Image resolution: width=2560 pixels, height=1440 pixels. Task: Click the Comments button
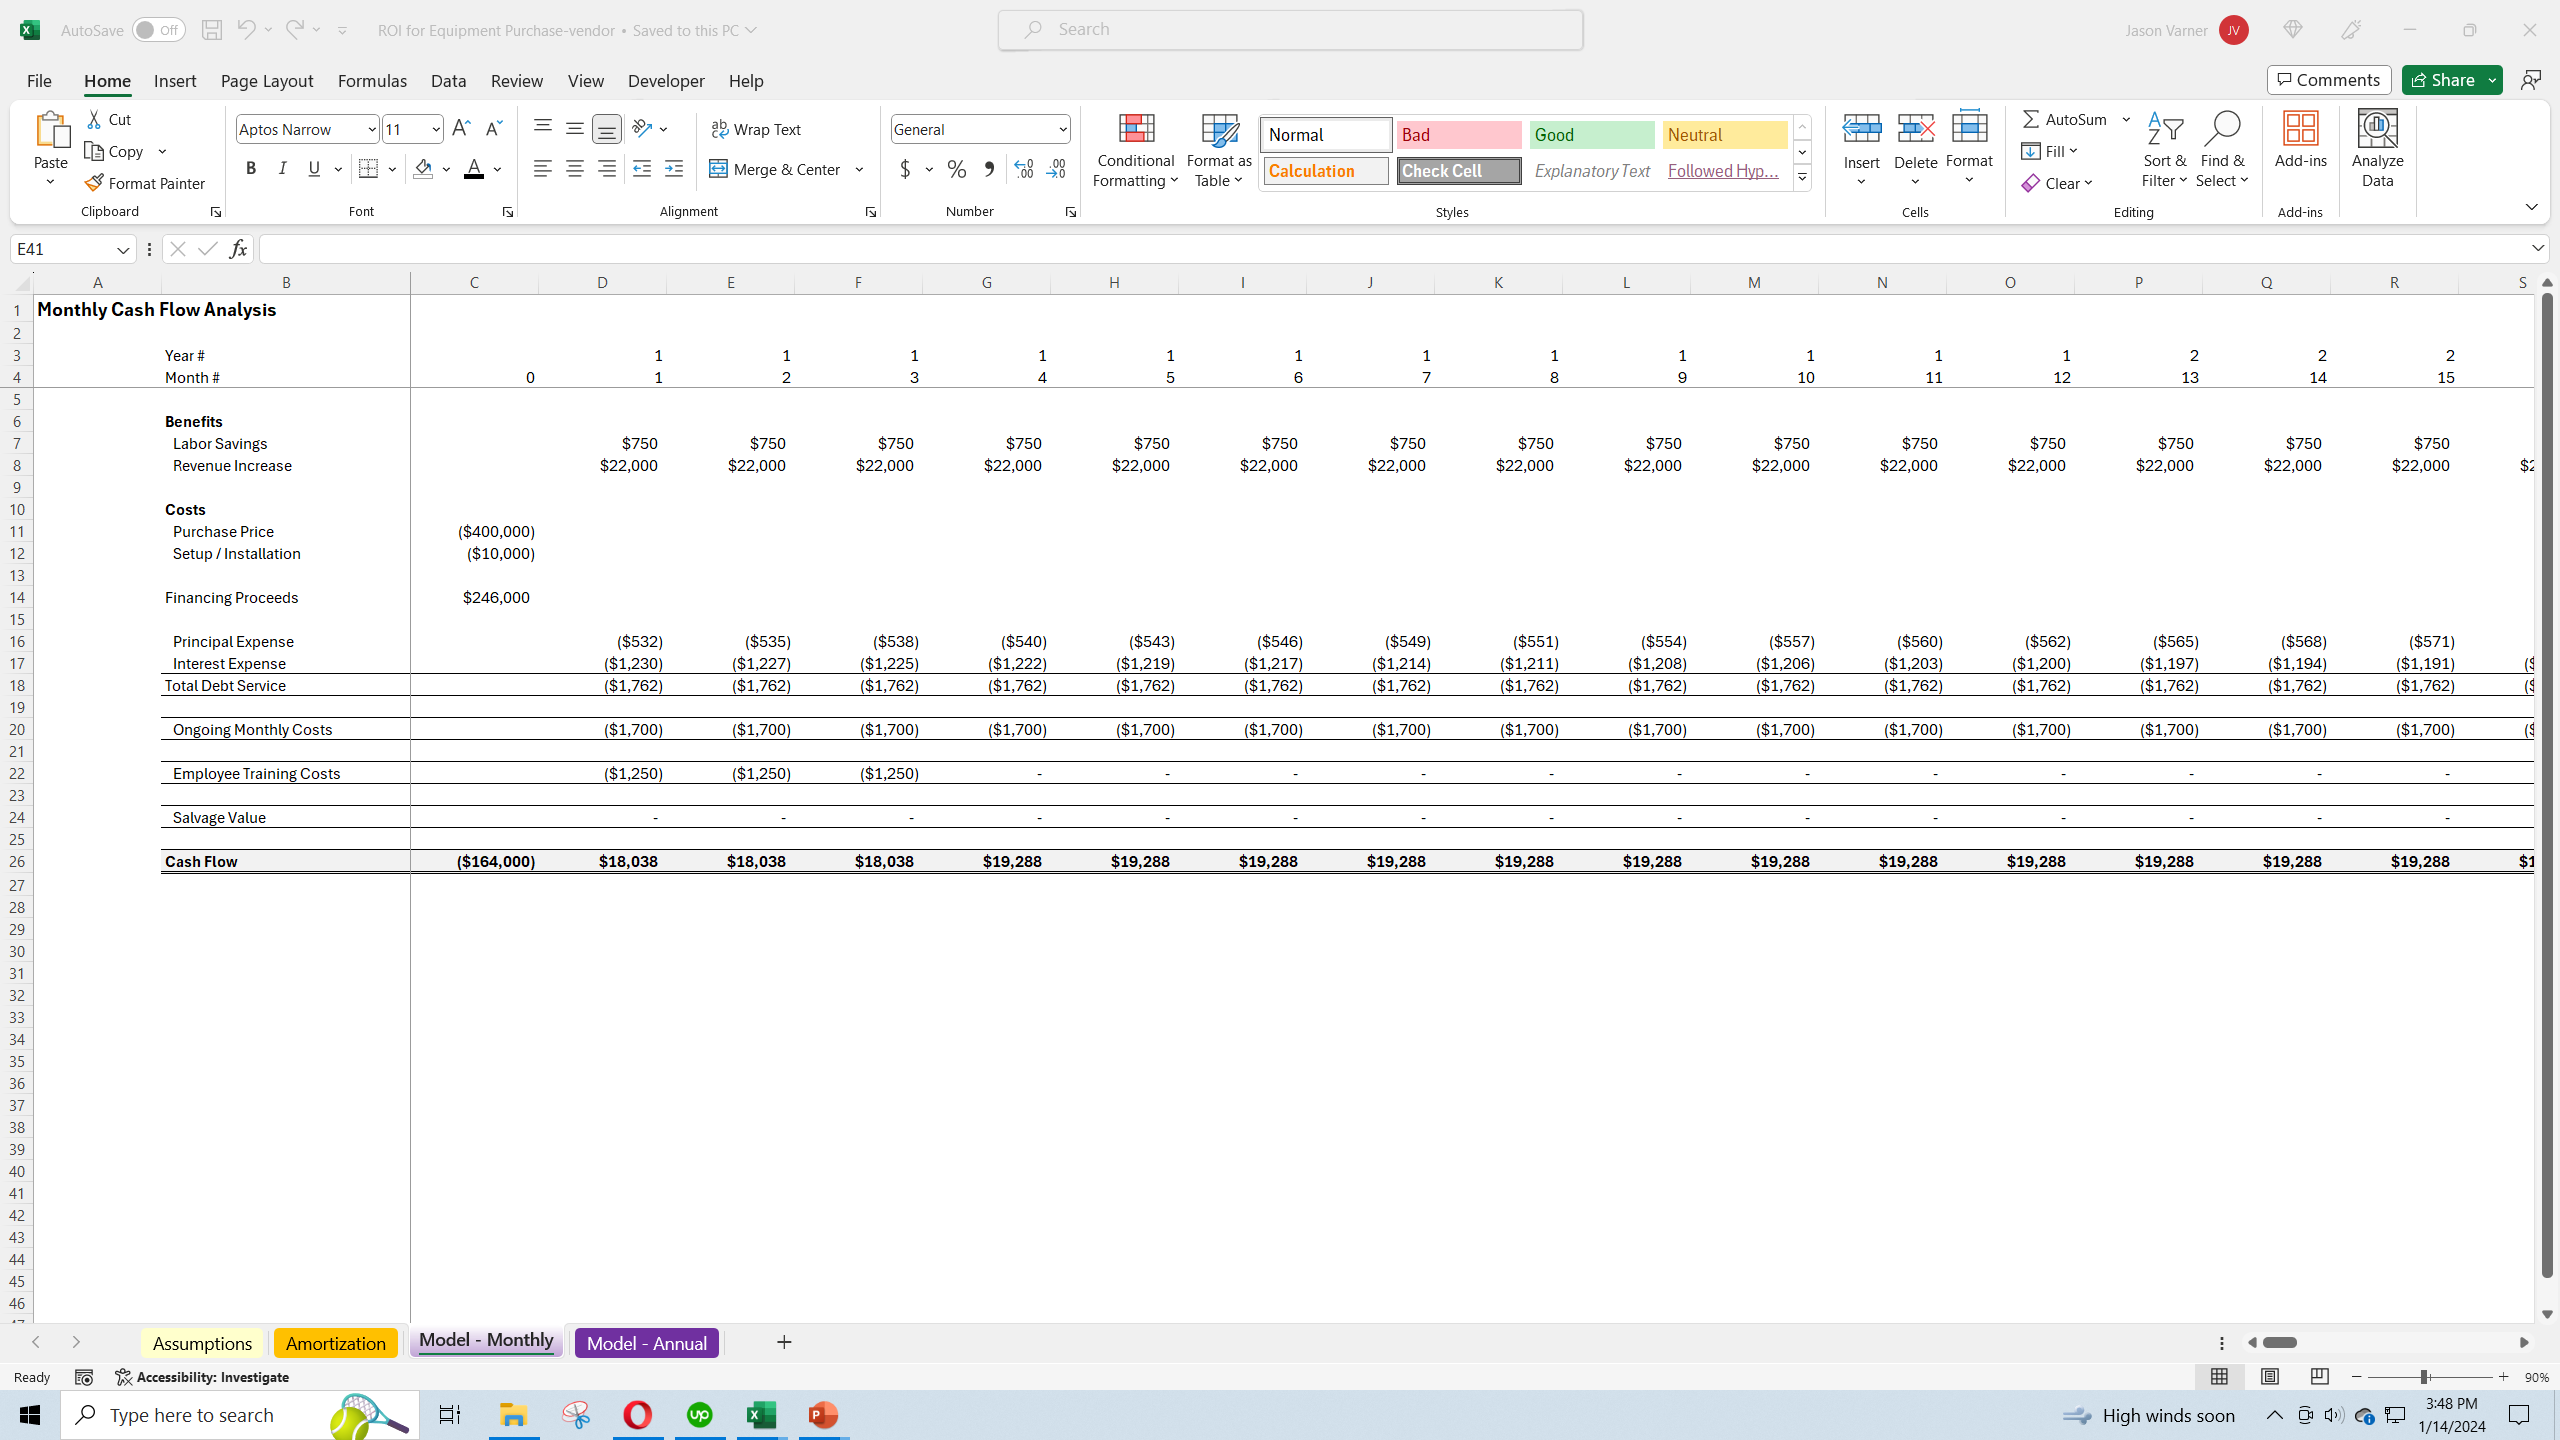point(2327,79)
